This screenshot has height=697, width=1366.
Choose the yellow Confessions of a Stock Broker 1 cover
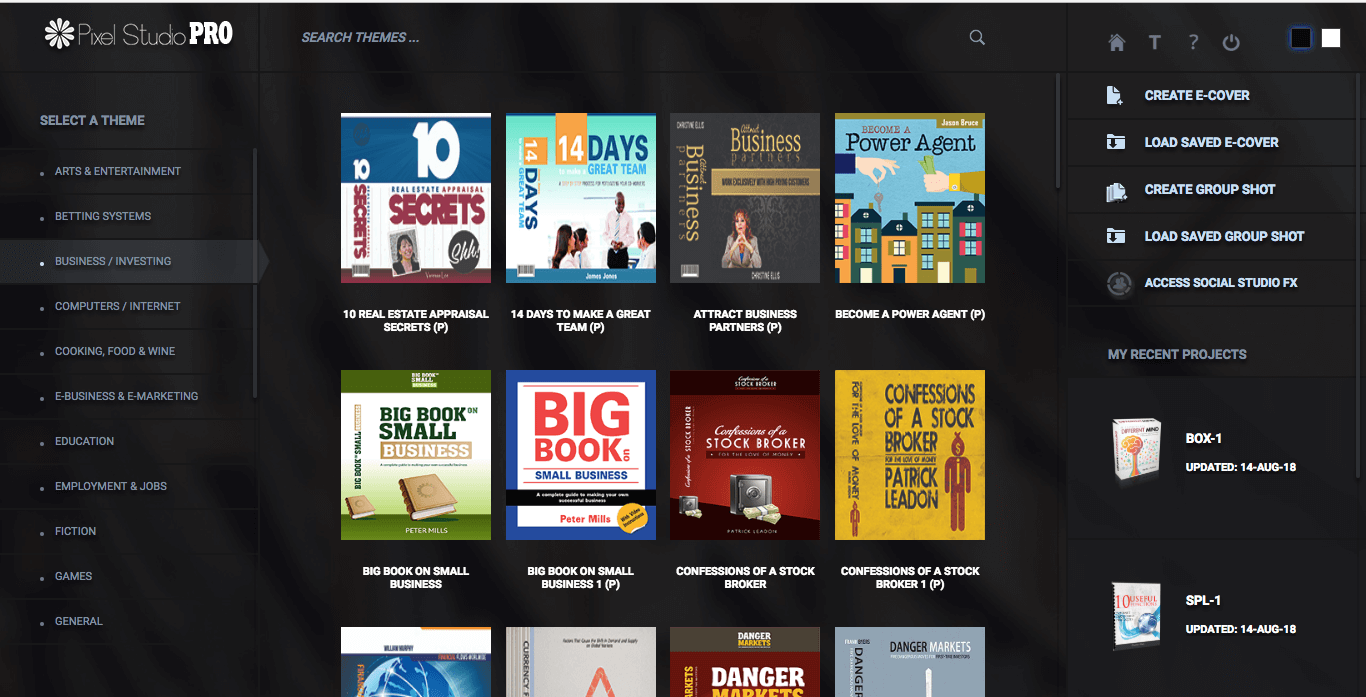click(910, 455)
